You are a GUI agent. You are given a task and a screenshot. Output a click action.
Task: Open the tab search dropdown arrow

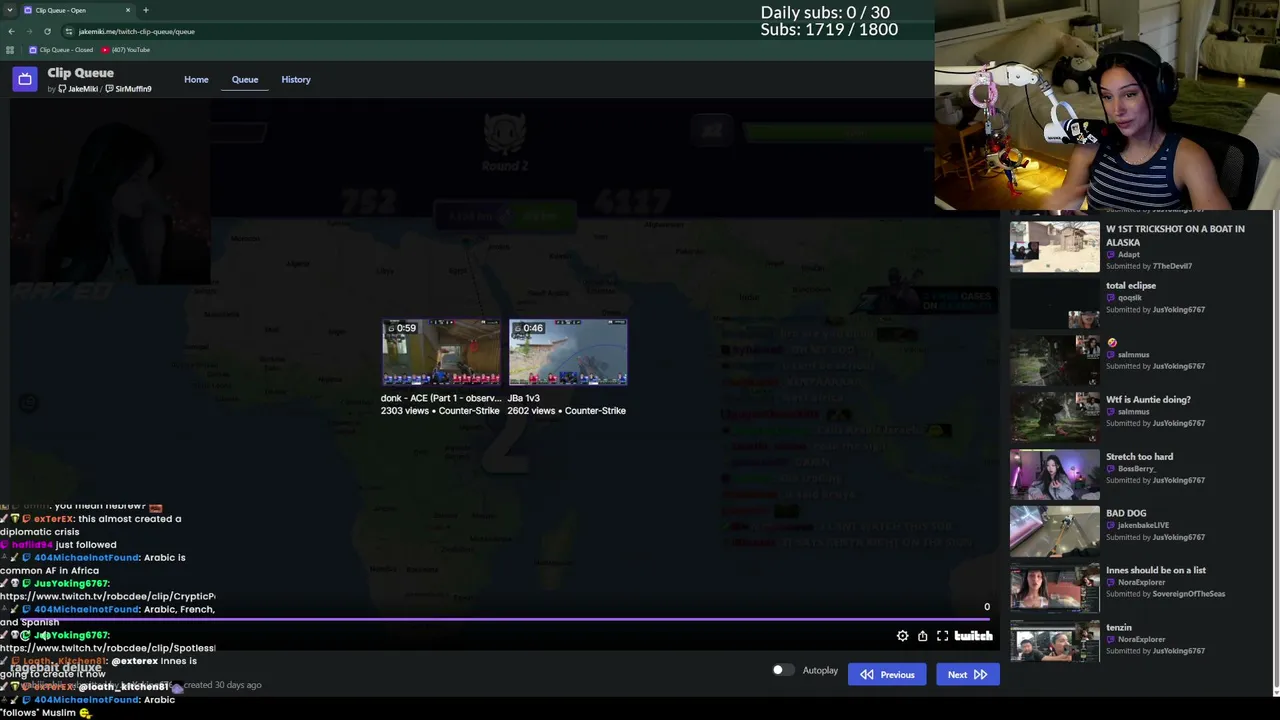(10, 10)
